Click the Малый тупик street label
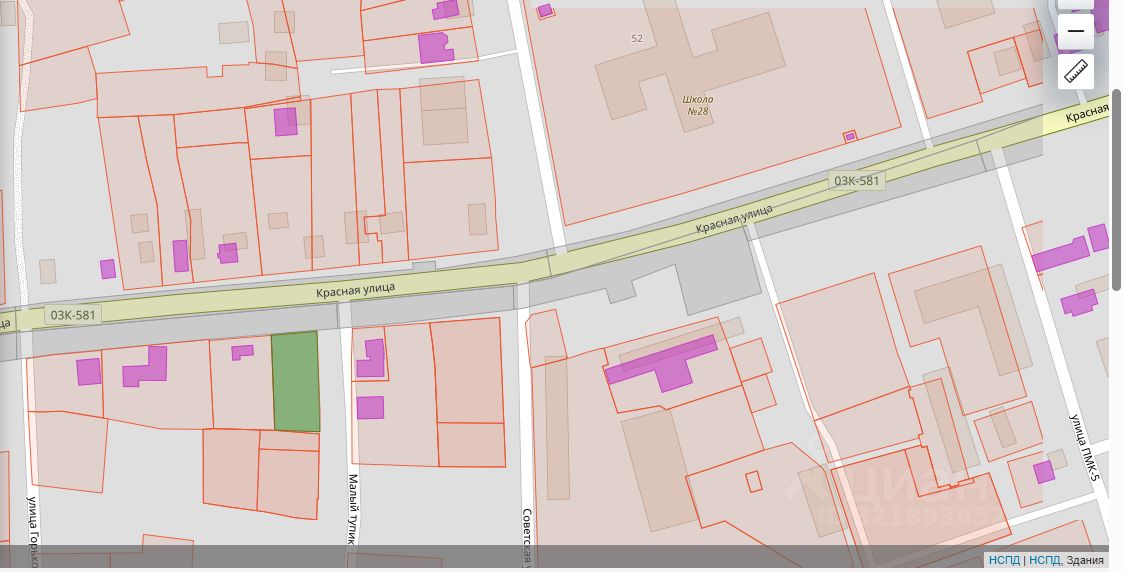1124x572 pixels. point(353,509)
